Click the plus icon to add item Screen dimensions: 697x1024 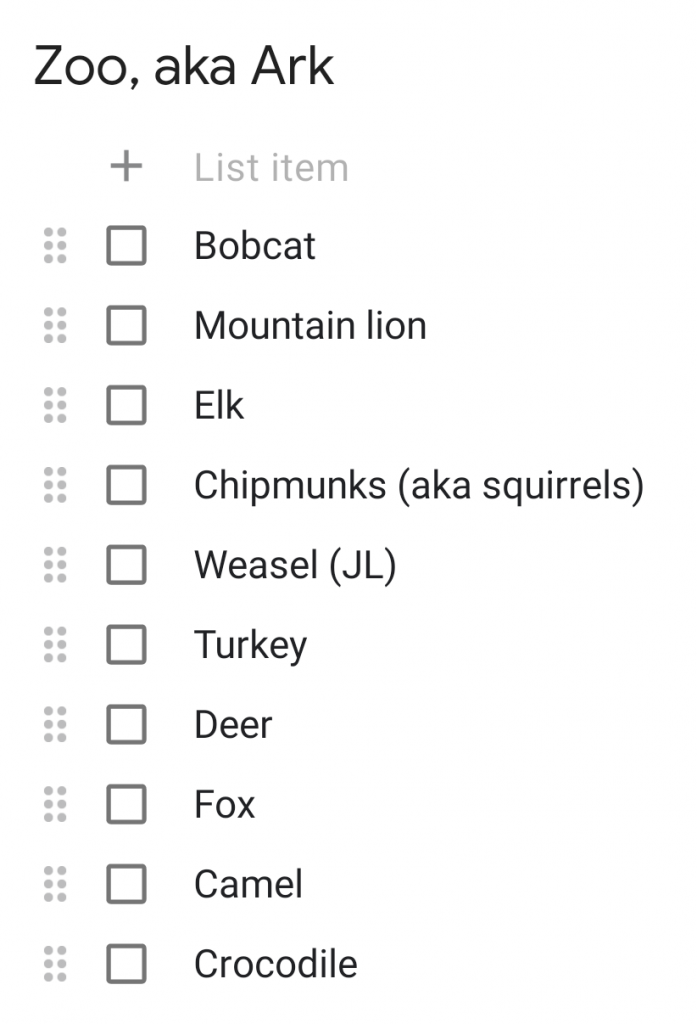126,167
